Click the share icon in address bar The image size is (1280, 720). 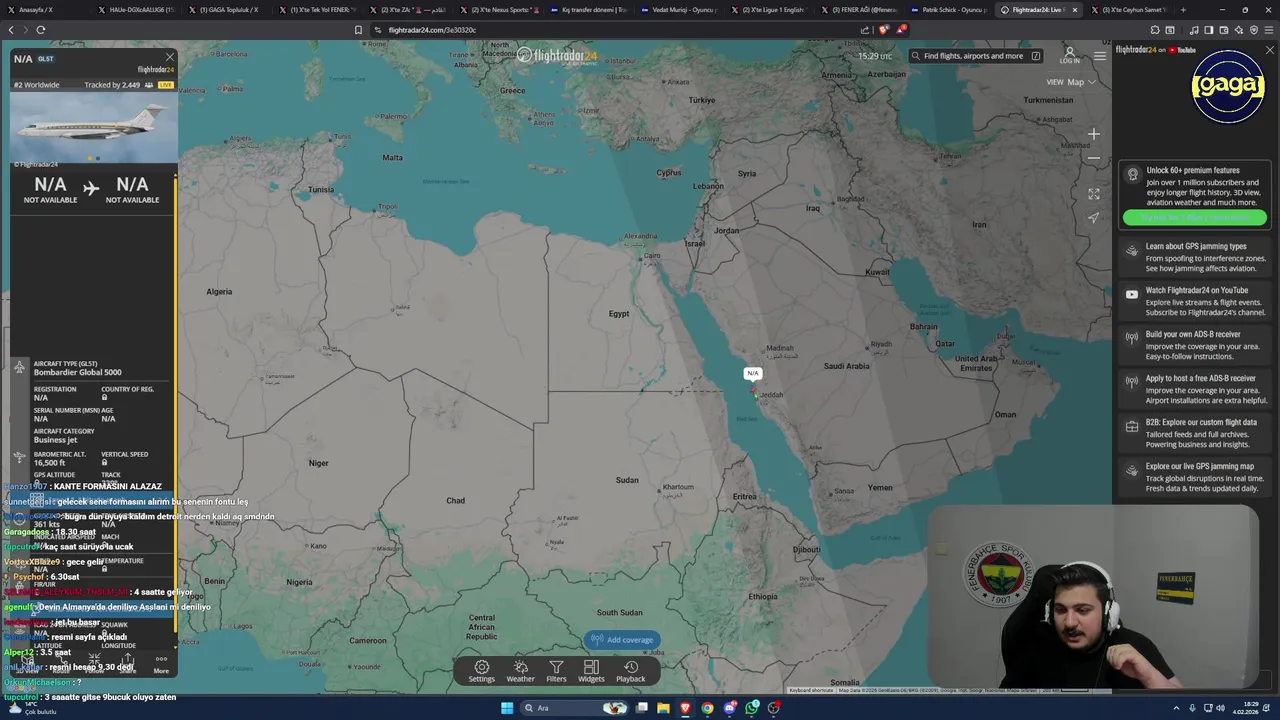(865, 30)
